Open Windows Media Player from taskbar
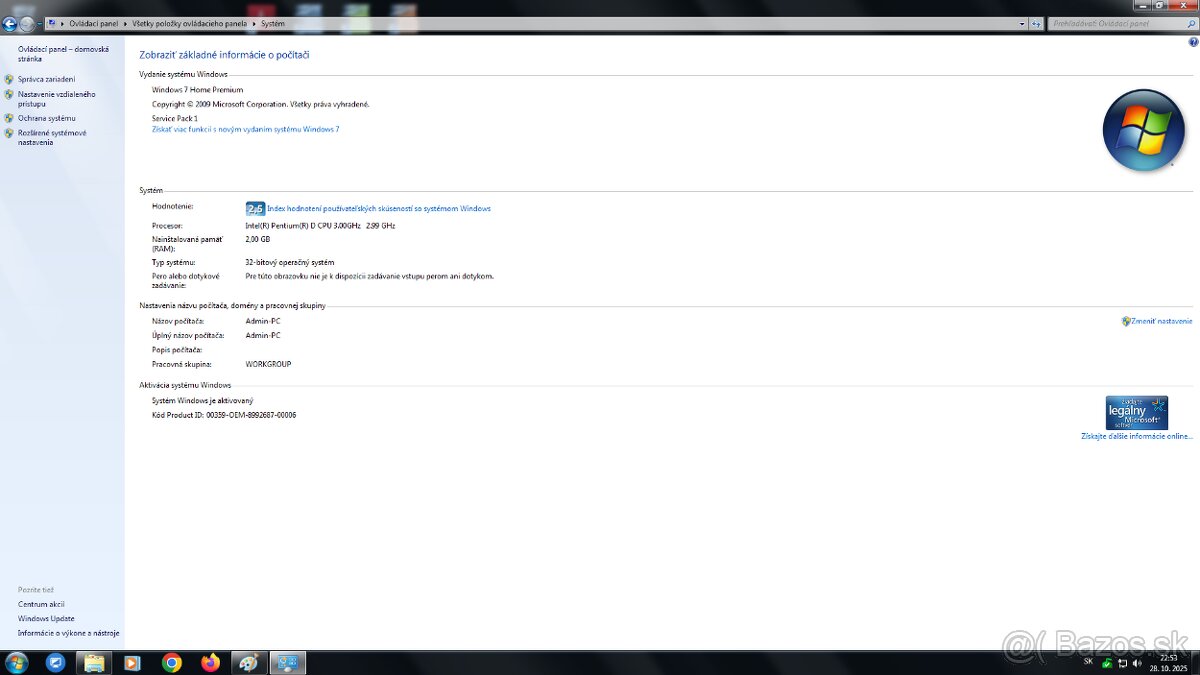The width and height of the screenshot is (1200, 675). (132, 662)
